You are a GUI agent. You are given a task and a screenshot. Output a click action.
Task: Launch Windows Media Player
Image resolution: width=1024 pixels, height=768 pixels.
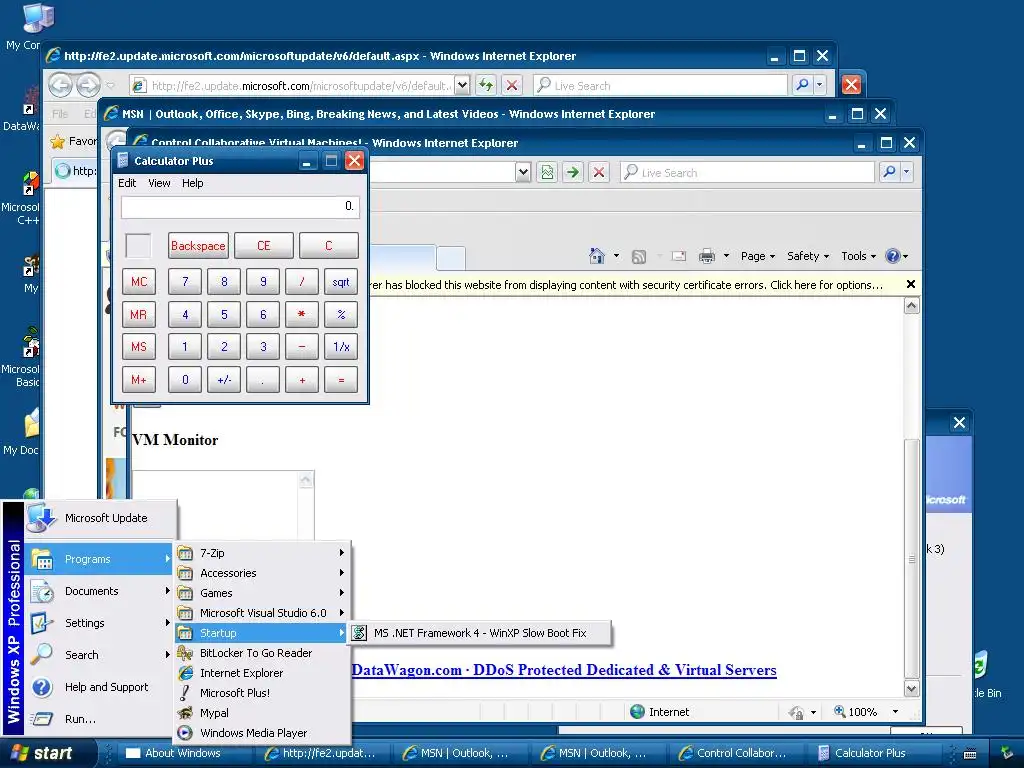tap(262, 733)
